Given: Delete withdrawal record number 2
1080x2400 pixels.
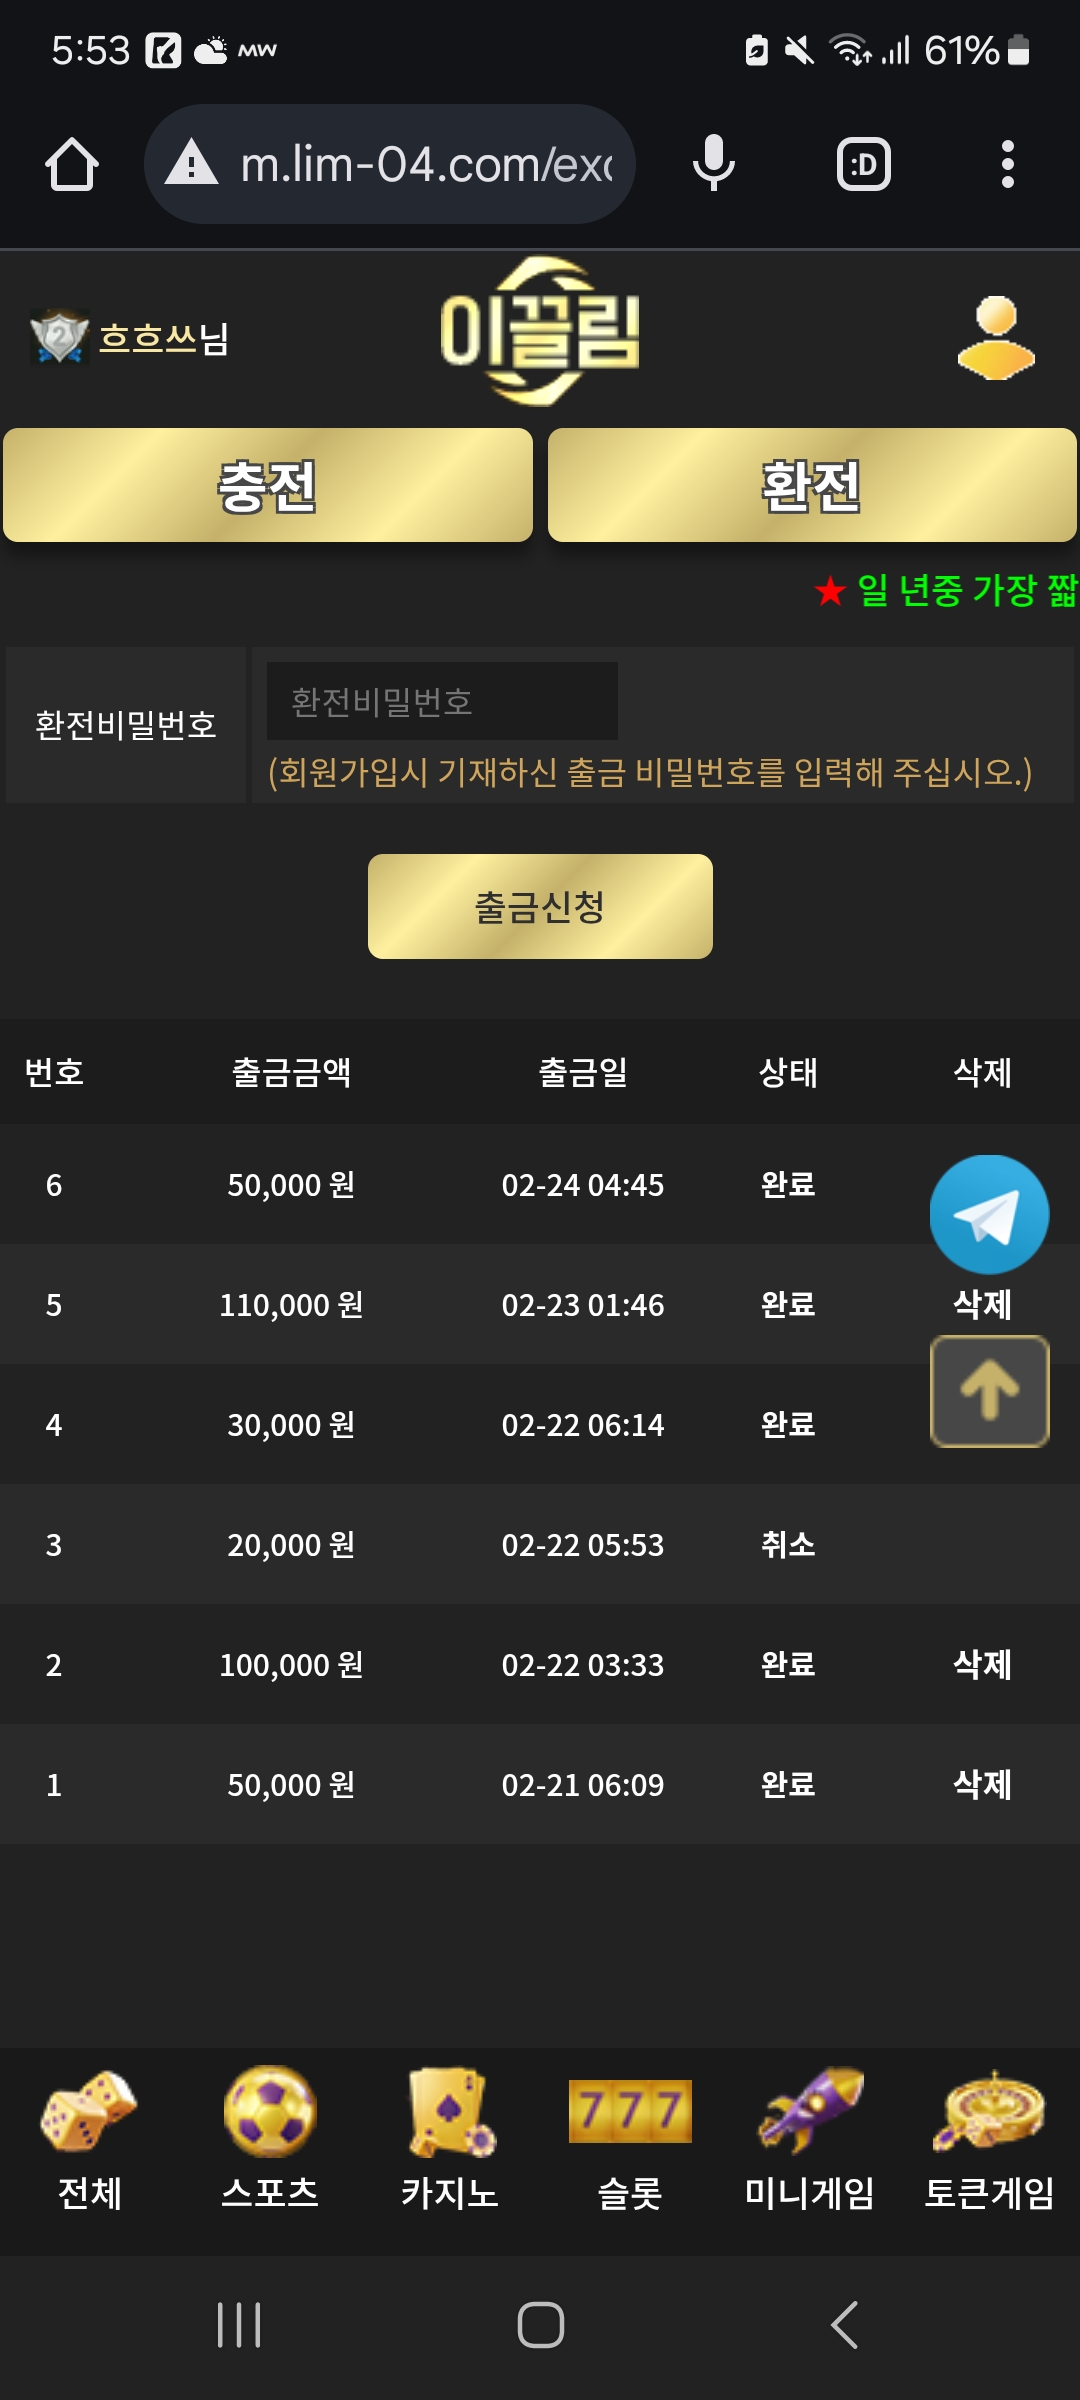Looking at the screenshot, I should tap(982, 1665).
